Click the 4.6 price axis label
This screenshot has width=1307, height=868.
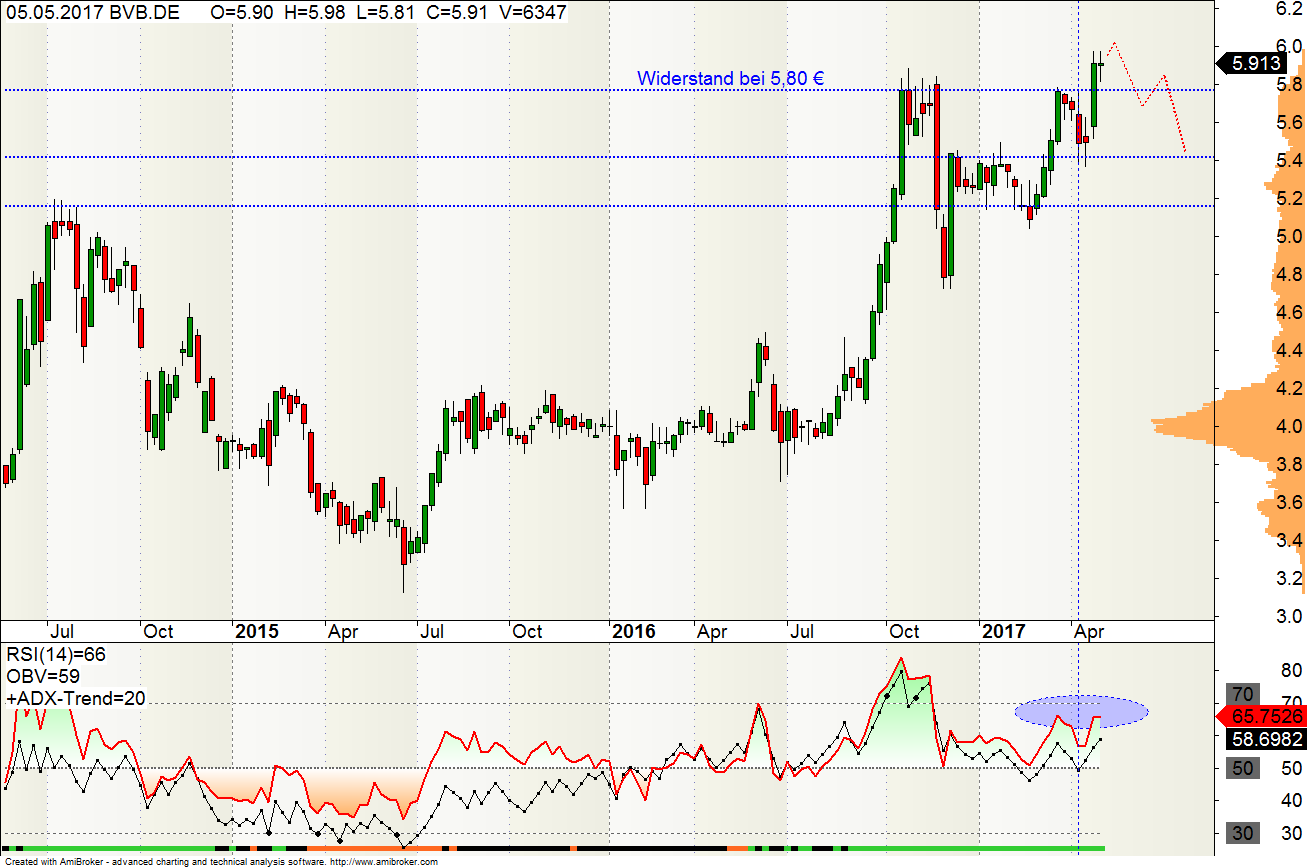1289,312
